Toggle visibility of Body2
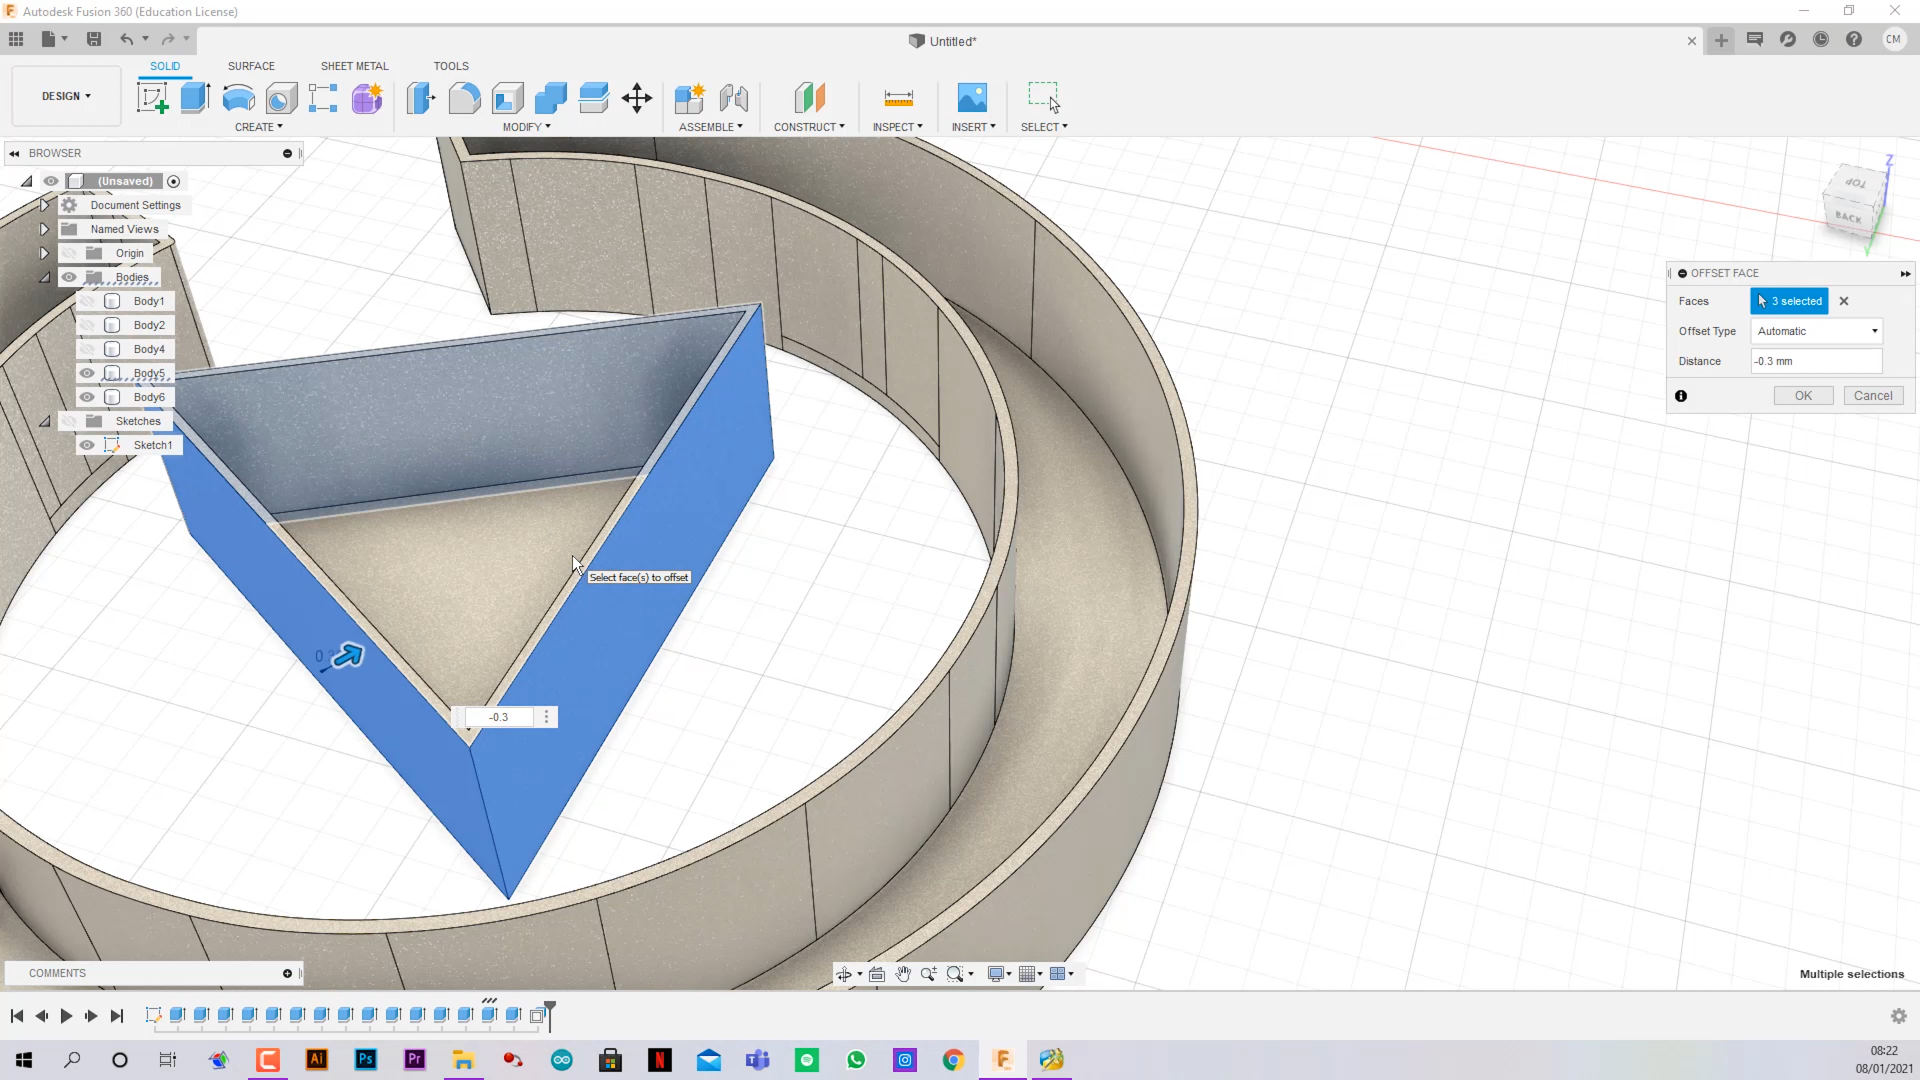Image resolution: width=1920 pixels, height=1080 pixels. pos(88,325)
